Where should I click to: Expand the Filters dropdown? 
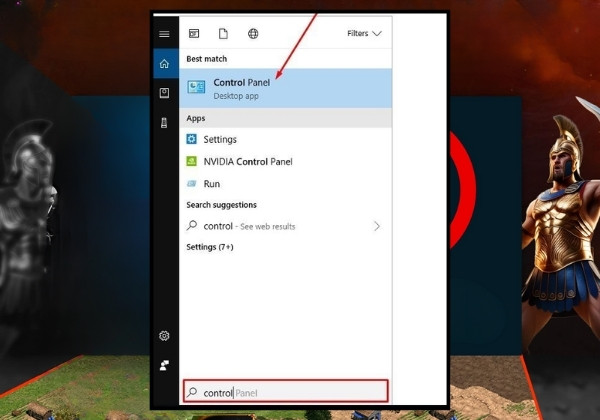pyautogui.click(x=364, y=34)
